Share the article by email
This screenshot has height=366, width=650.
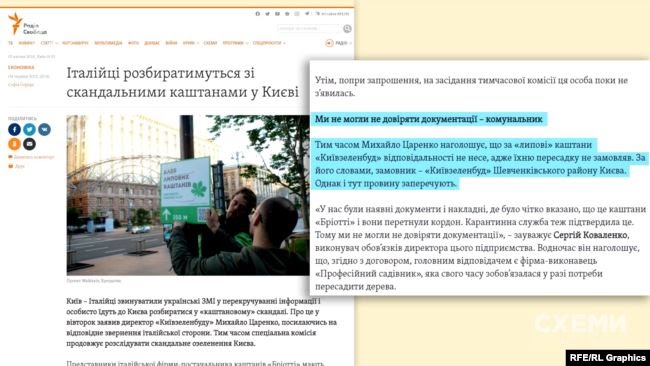click(29, 144)
